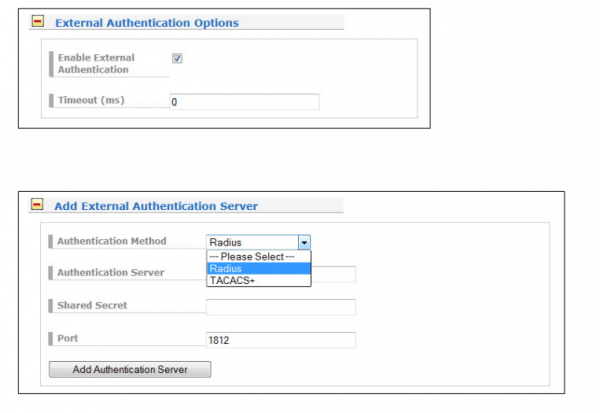Viewport: 600px width, 413px height.
Task: Click into the Port field showing 1812
Action: click(x=280, y=340)
